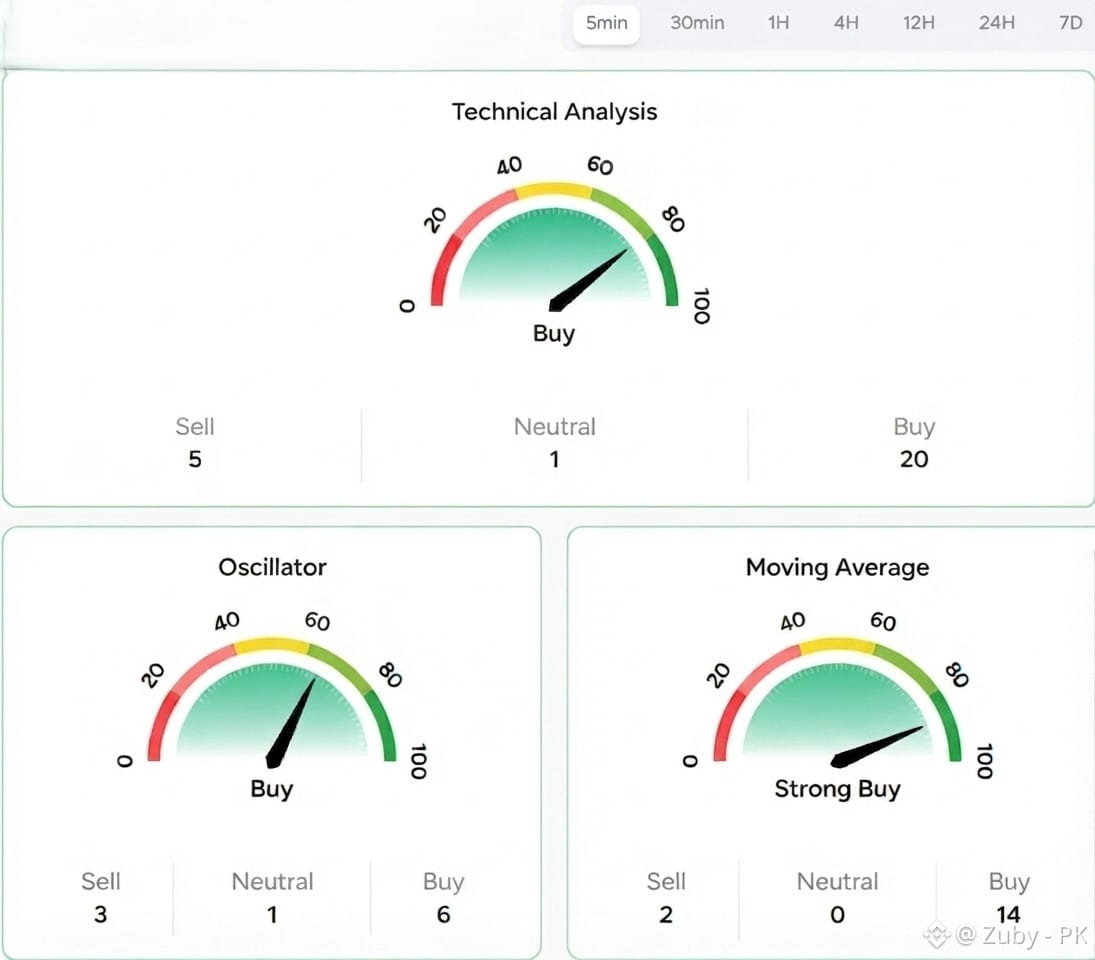Click the Sell label in Oscillator card
1095x960 pixels.
[x=101, y=881]
